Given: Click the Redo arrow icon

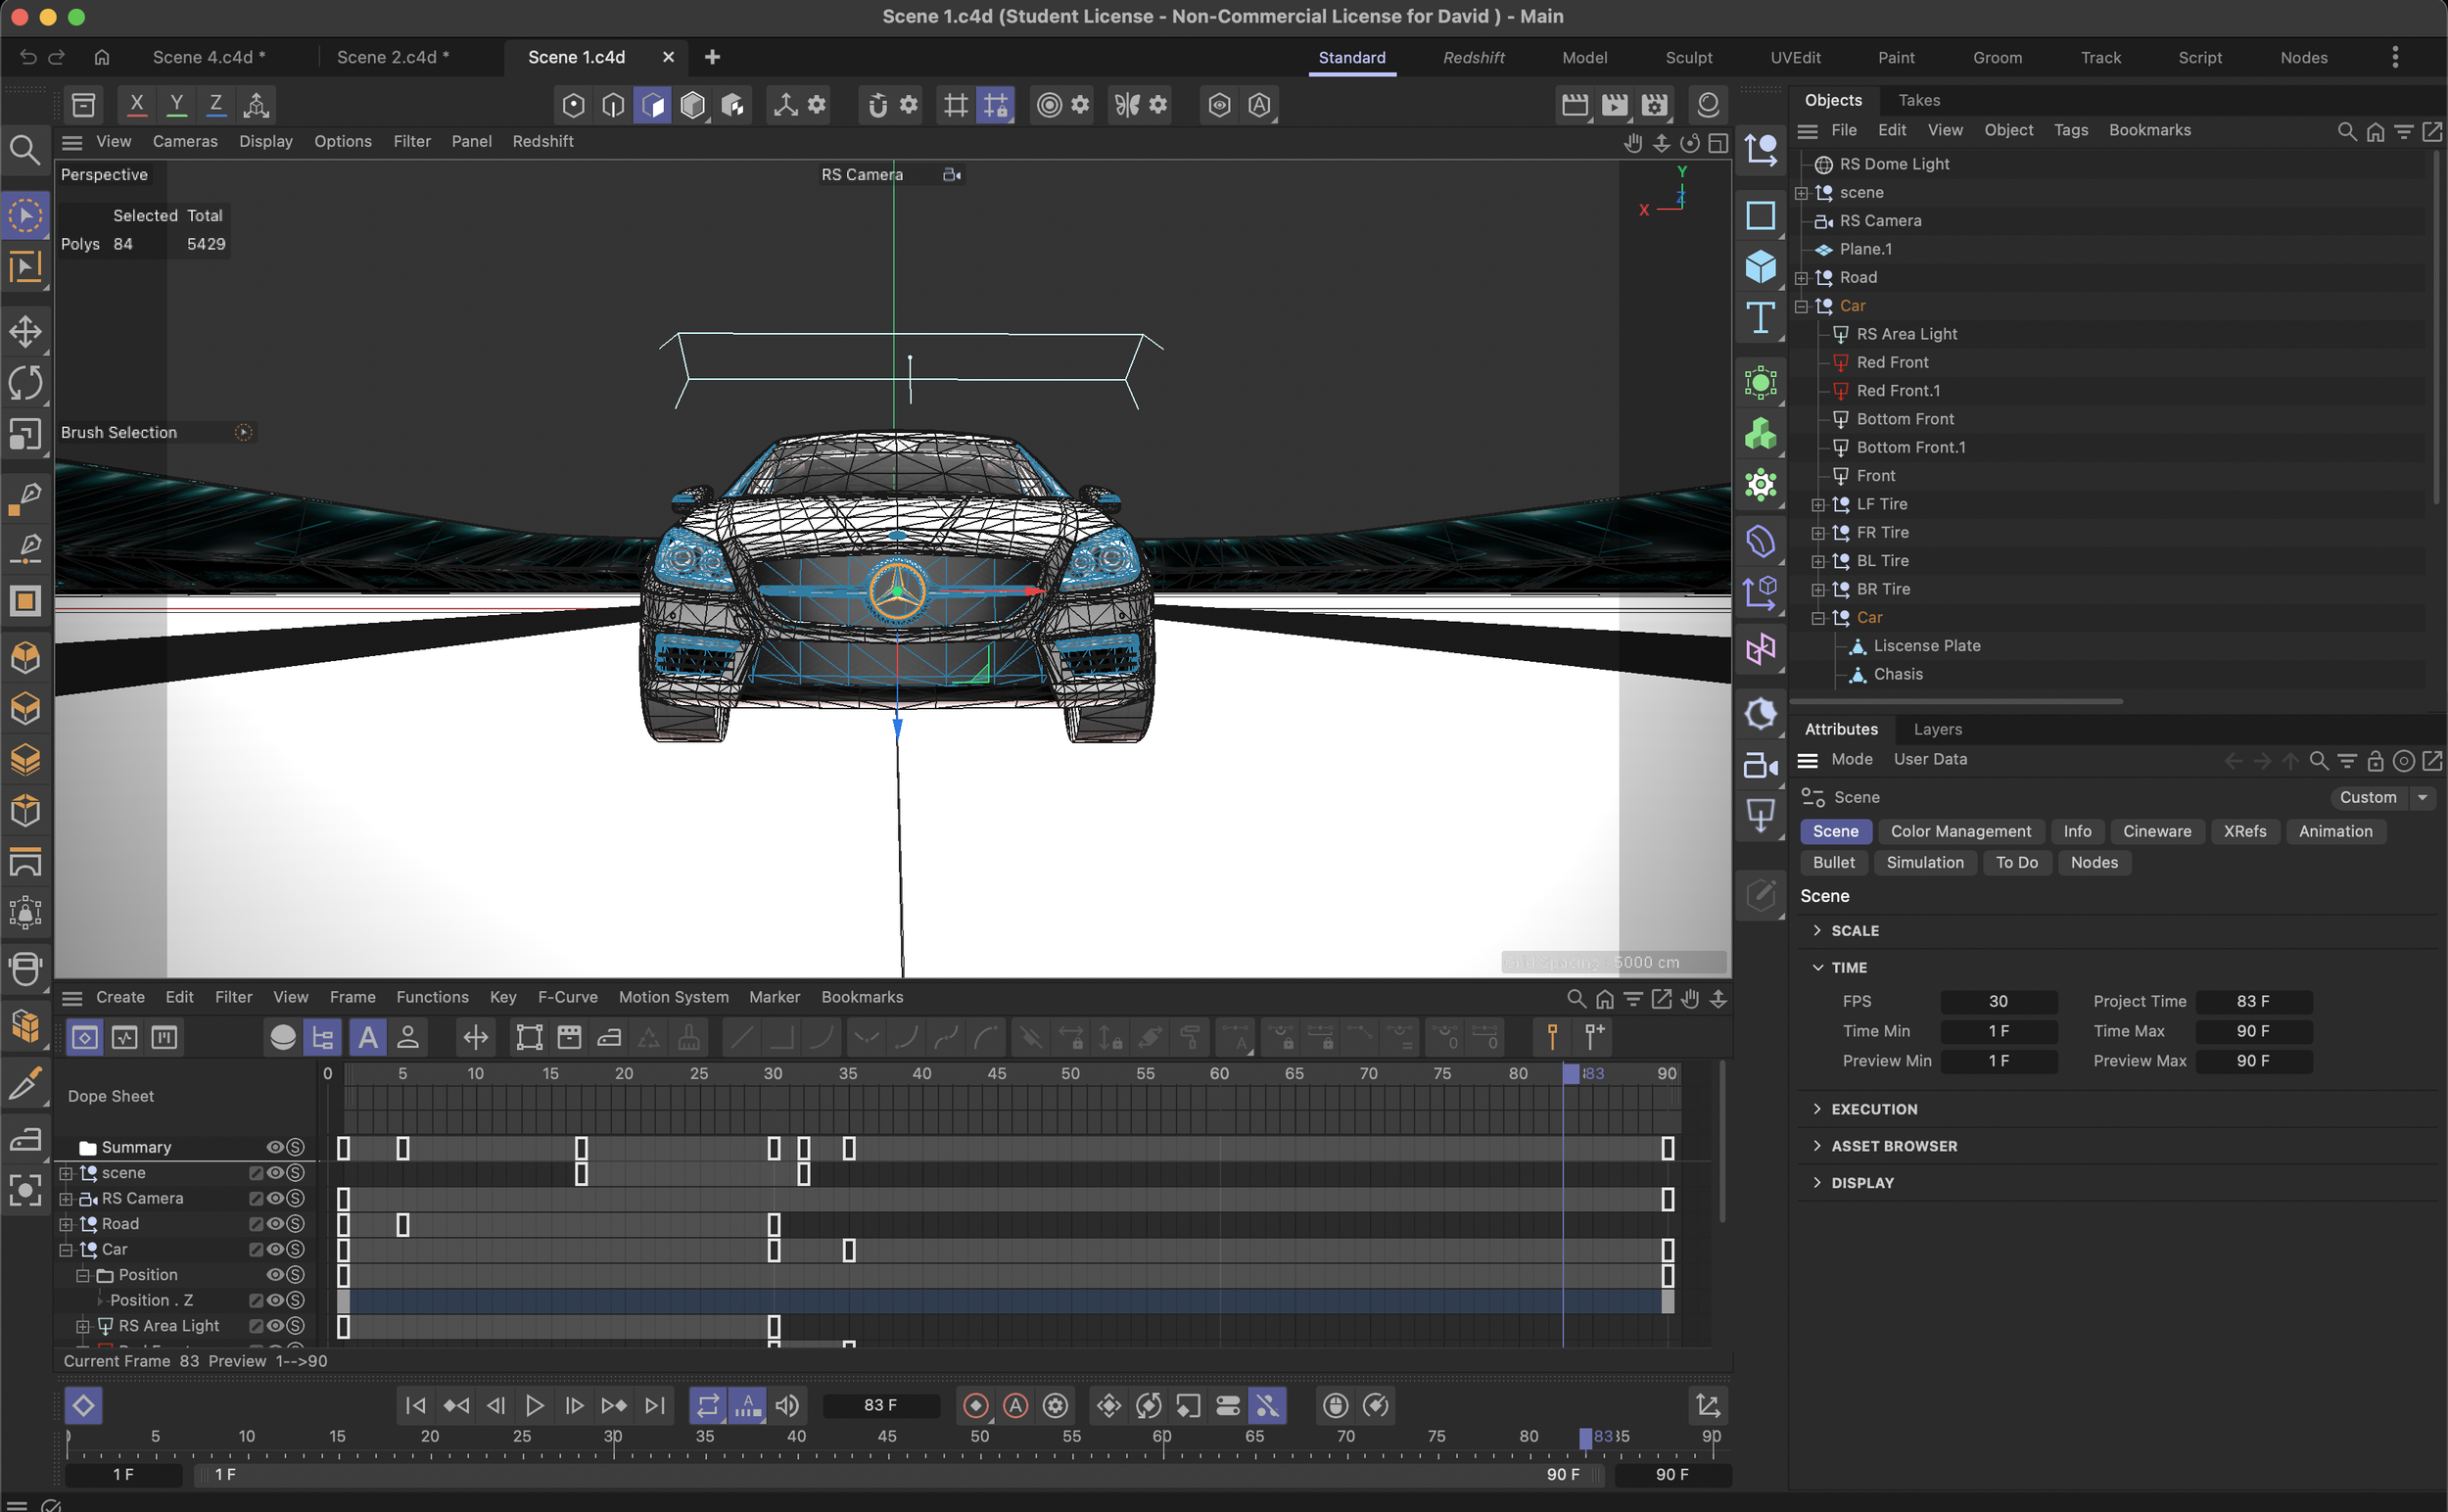Looking at the screenshot, I should pyautogui.click(x=57, y=57).
